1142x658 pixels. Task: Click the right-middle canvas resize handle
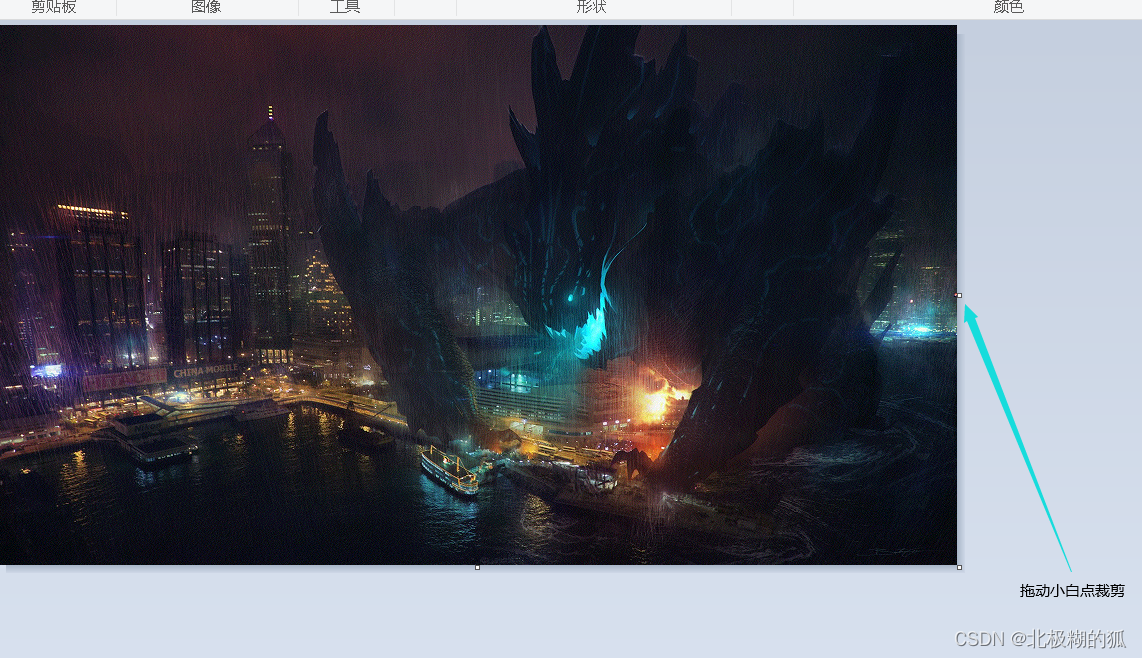coord(958,295)
